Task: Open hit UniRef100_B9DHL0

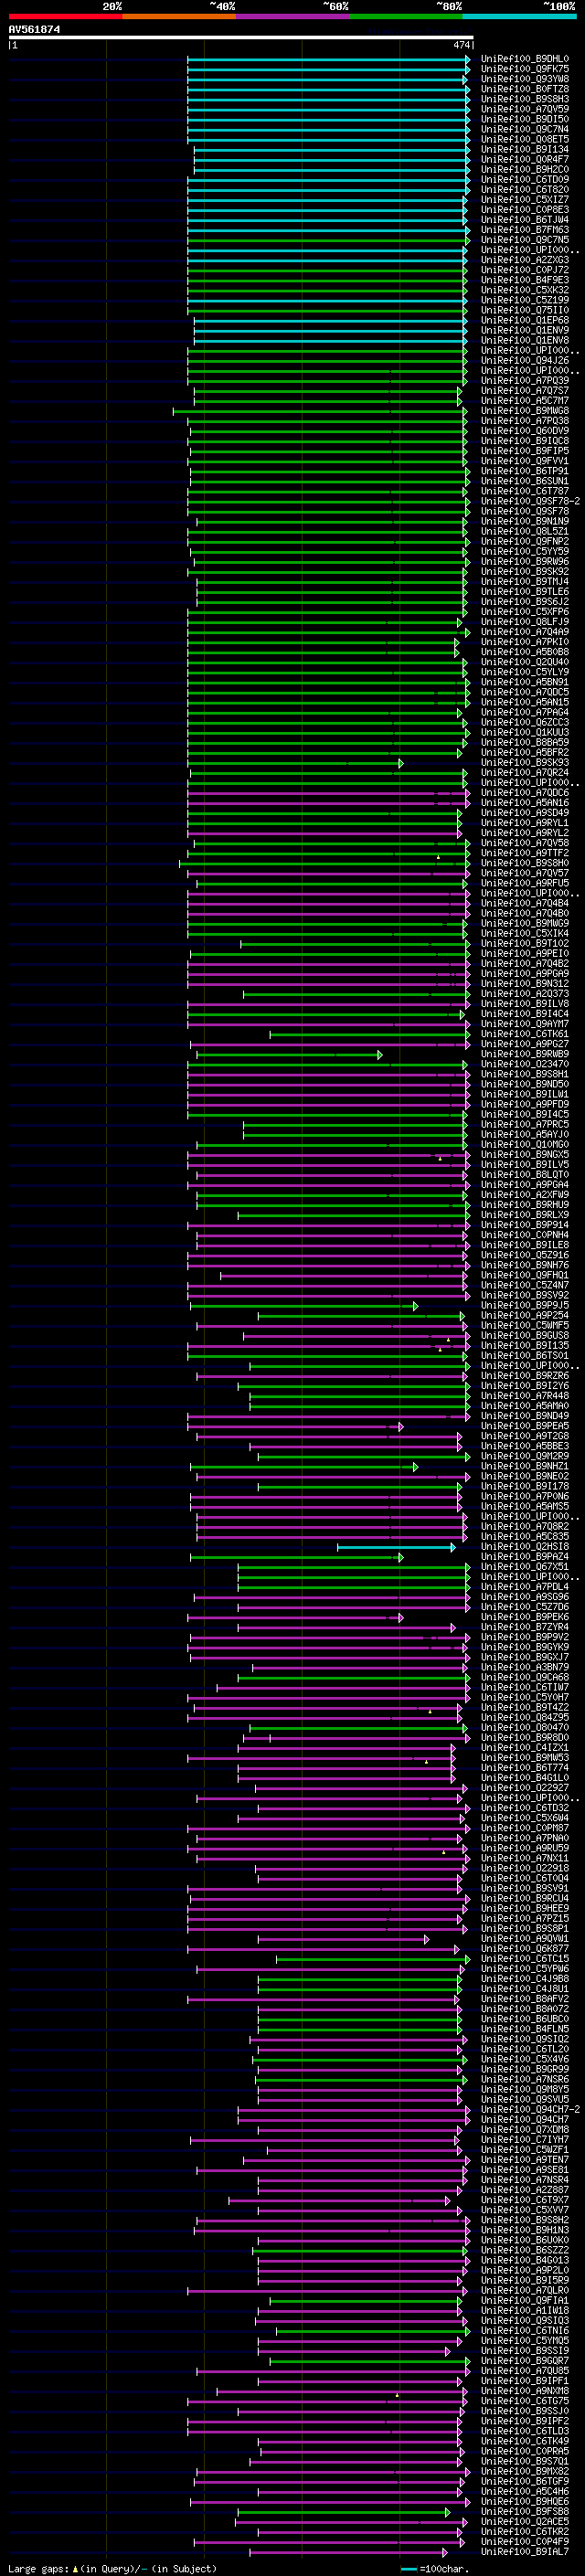Action: point(524,59)
